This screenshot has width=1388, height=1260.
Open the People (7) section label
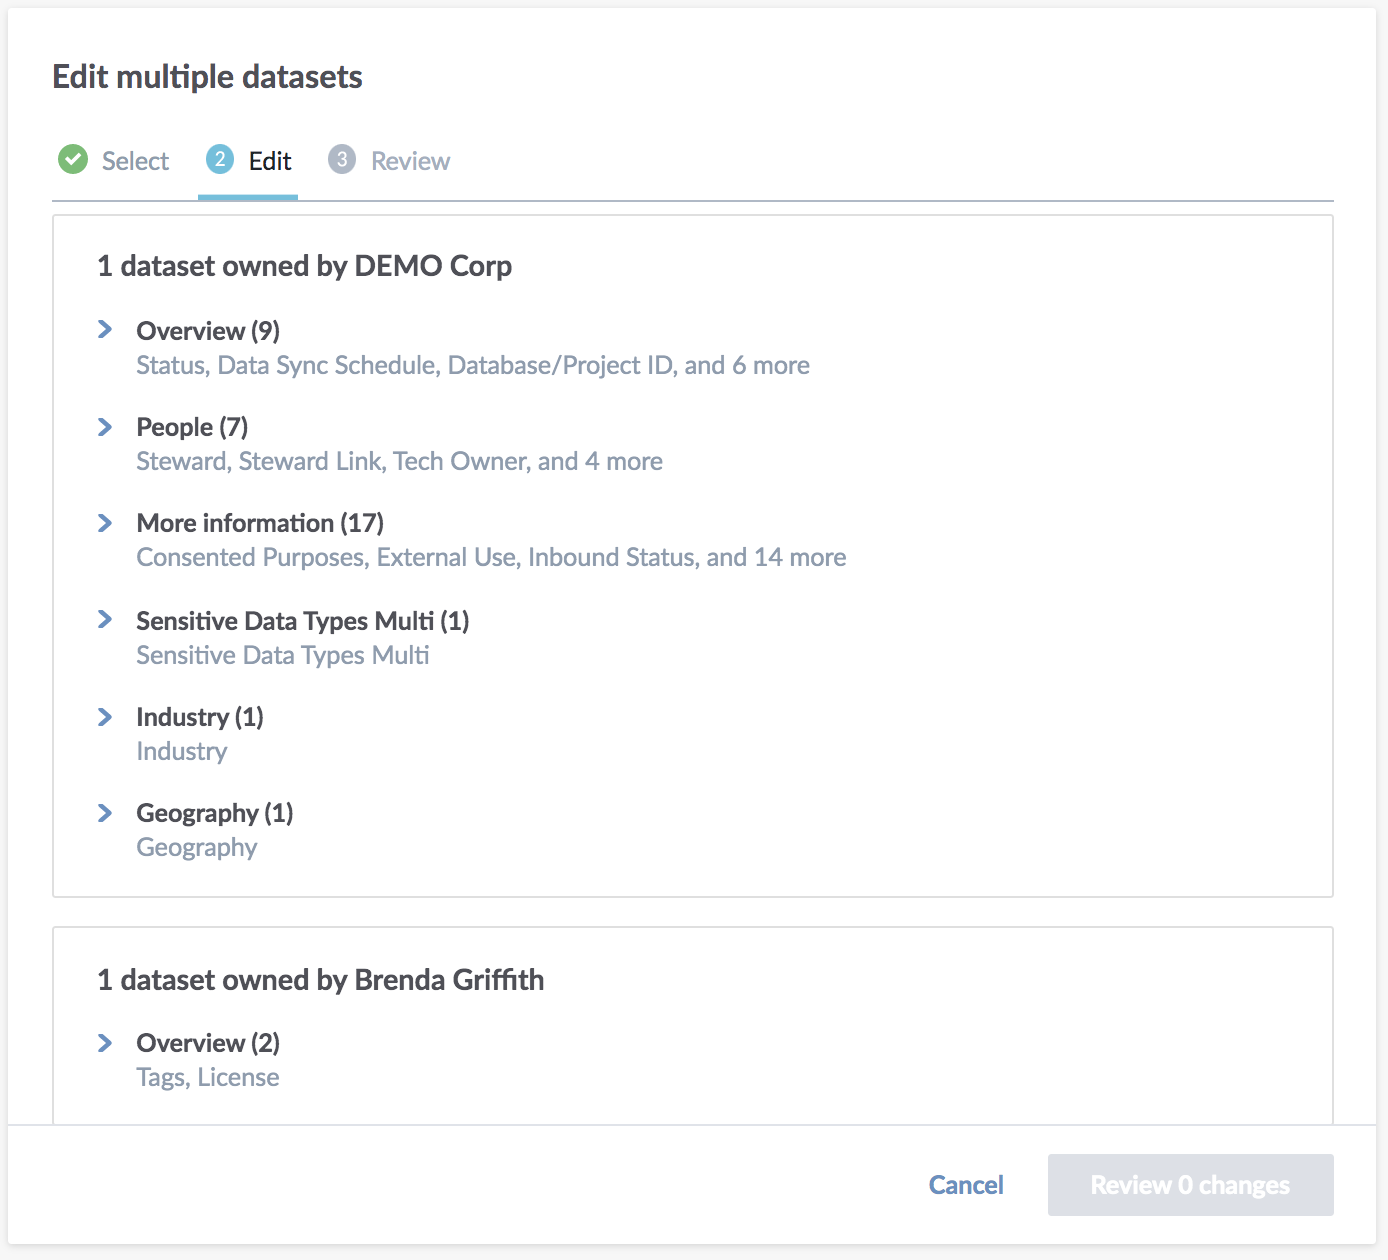coord(192,427)
